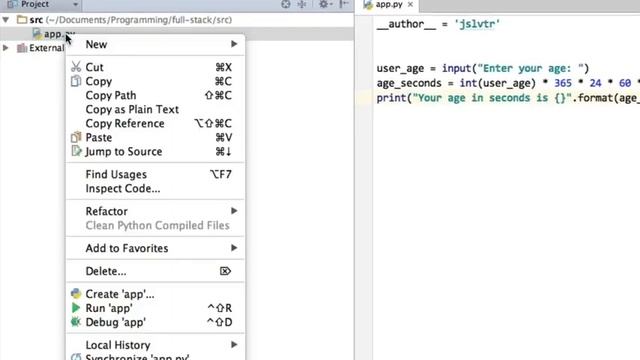Select Inspect Code... menu entry

pyautogui.click(x=155, y=189)
